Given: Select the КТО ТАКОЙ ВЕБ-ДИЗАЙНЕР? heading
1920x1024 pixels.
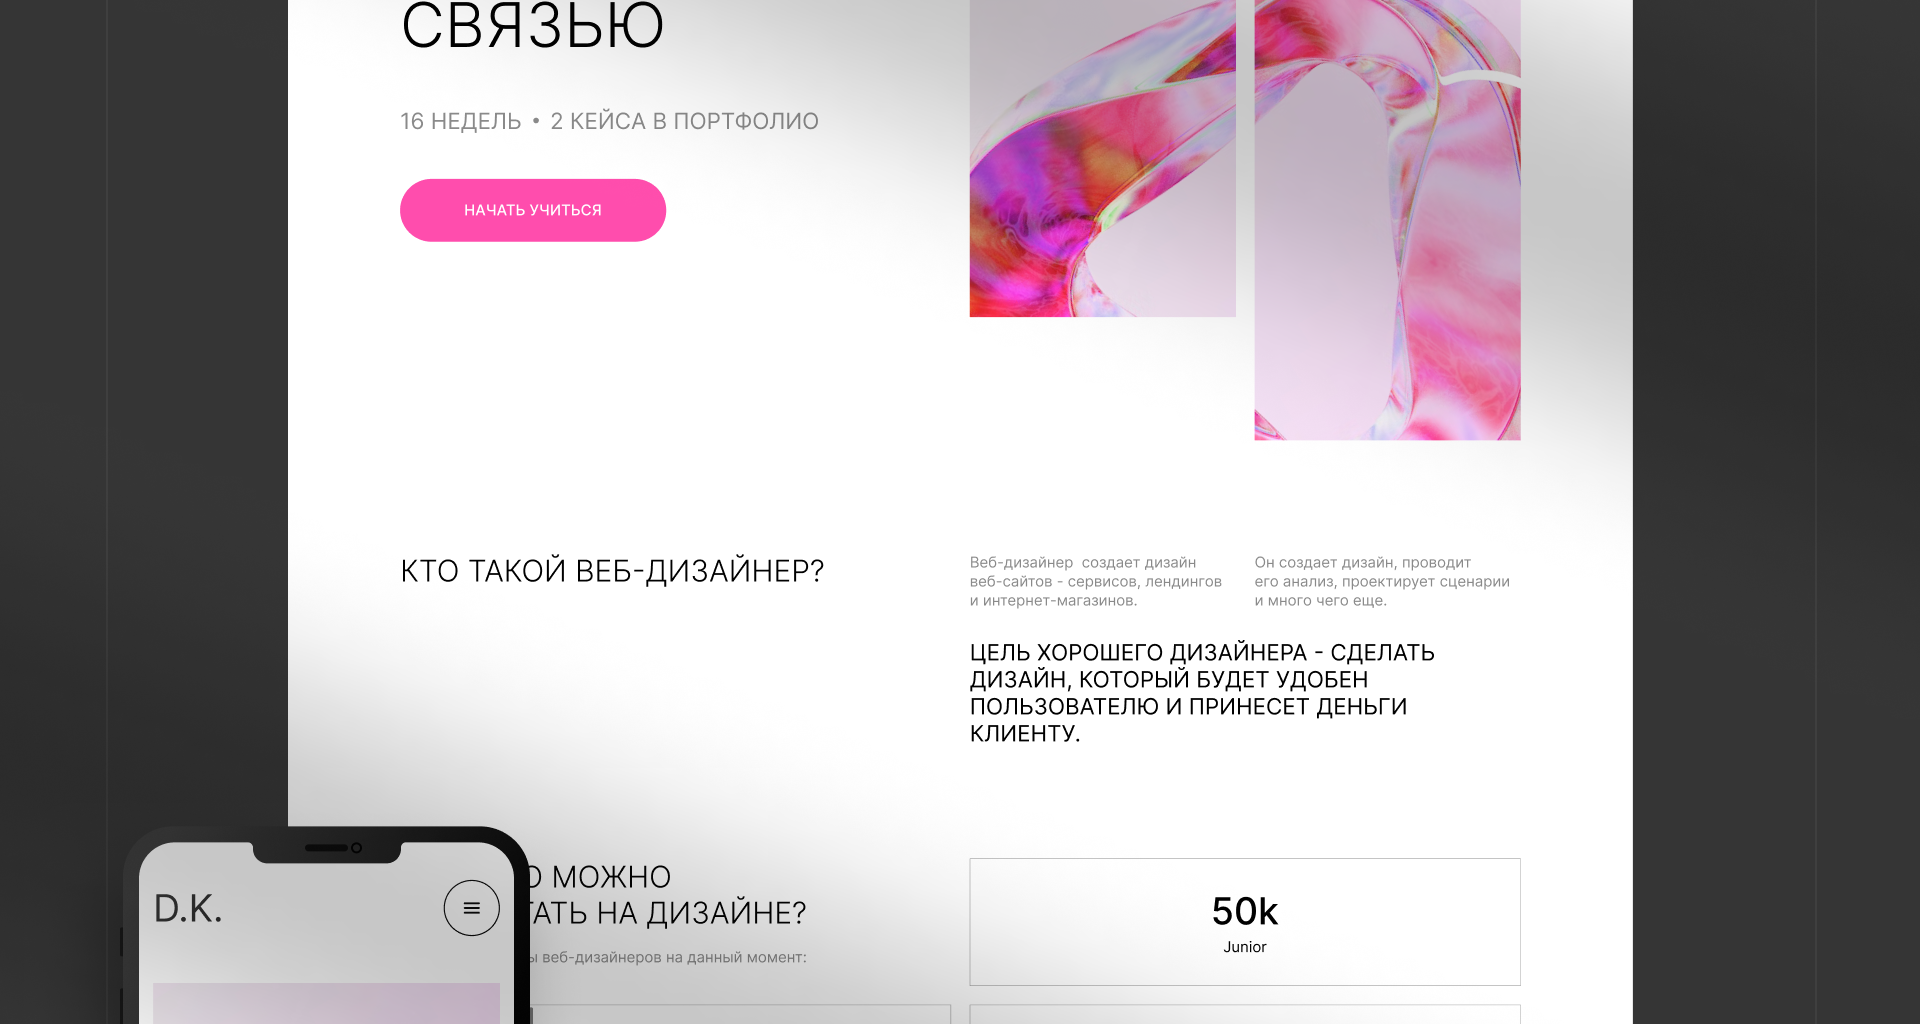Looking at the screenshot, I should pos(612,571).
